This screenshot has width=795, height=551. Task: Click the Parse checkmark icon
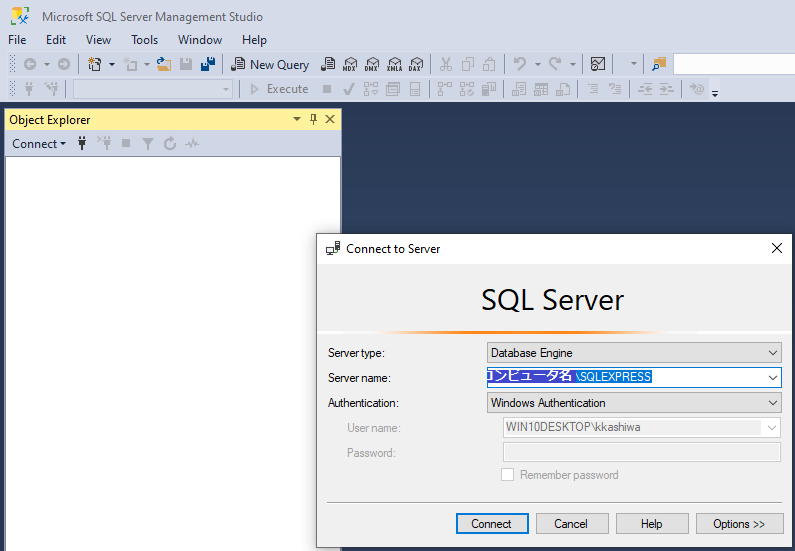pyautogui.click(x=348, y=89)
